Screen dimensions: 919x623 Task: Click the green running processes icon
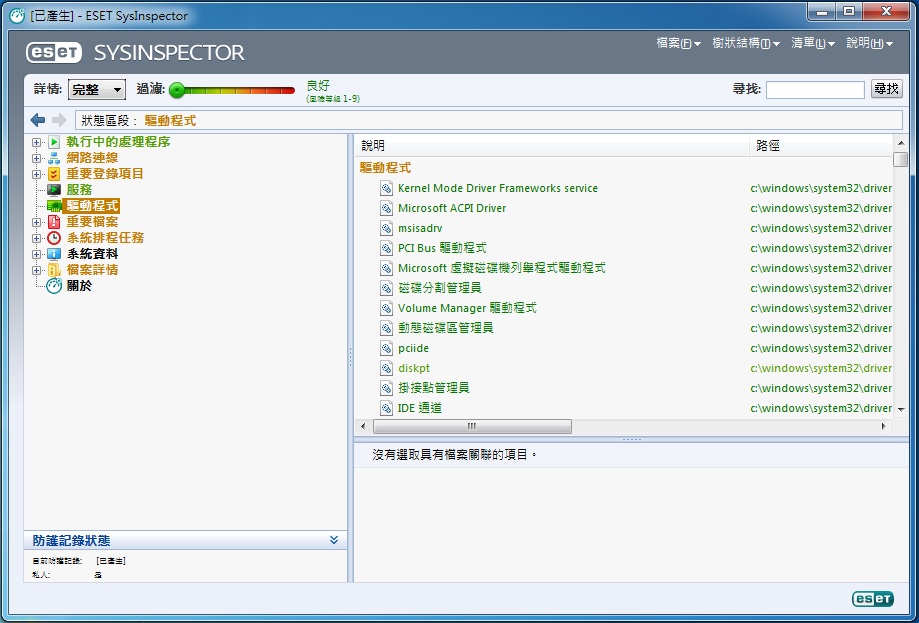coord(54,142)
